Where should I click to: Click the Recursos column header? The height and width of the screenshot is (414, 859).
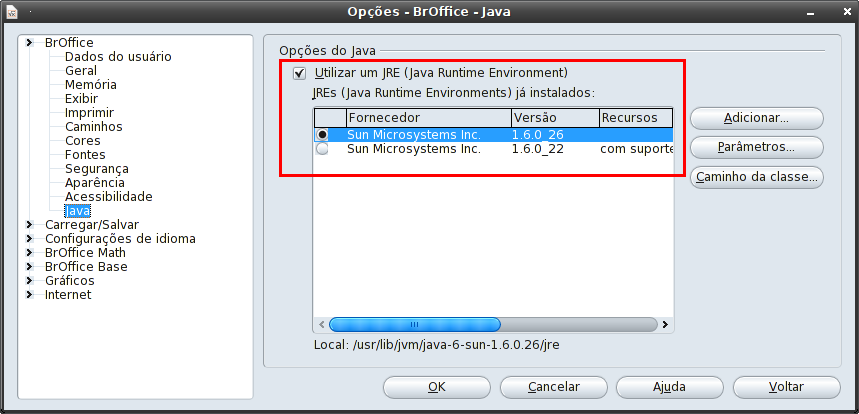(636, 118)
